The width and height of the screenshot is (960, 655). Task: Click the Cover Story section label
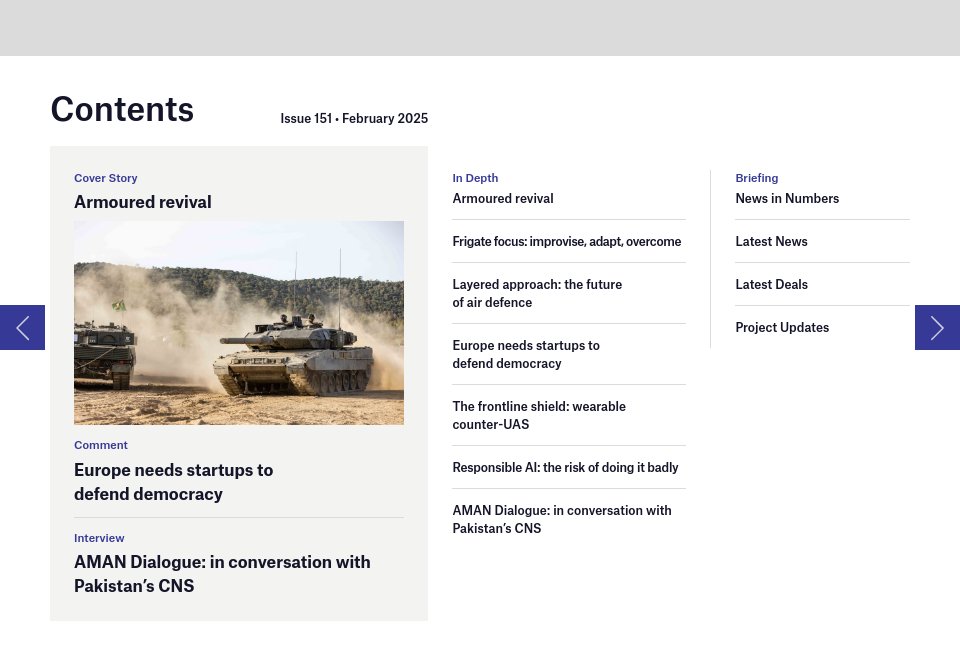coord(106,178)
